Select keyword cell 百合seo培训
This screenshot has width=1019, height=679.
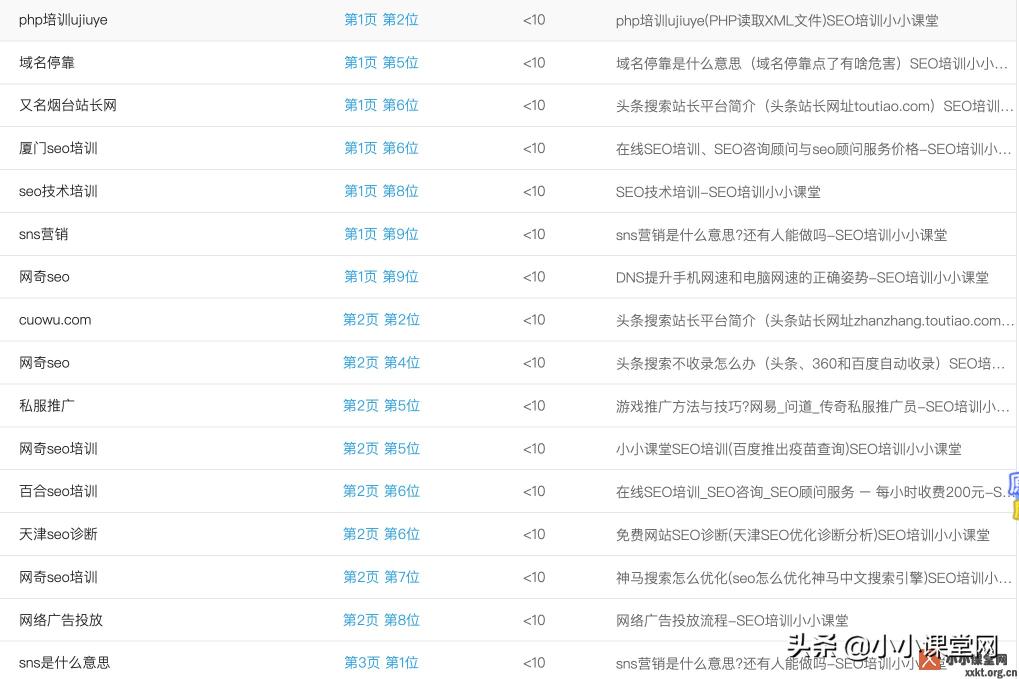pyautogui.click(x=58, y=491)
